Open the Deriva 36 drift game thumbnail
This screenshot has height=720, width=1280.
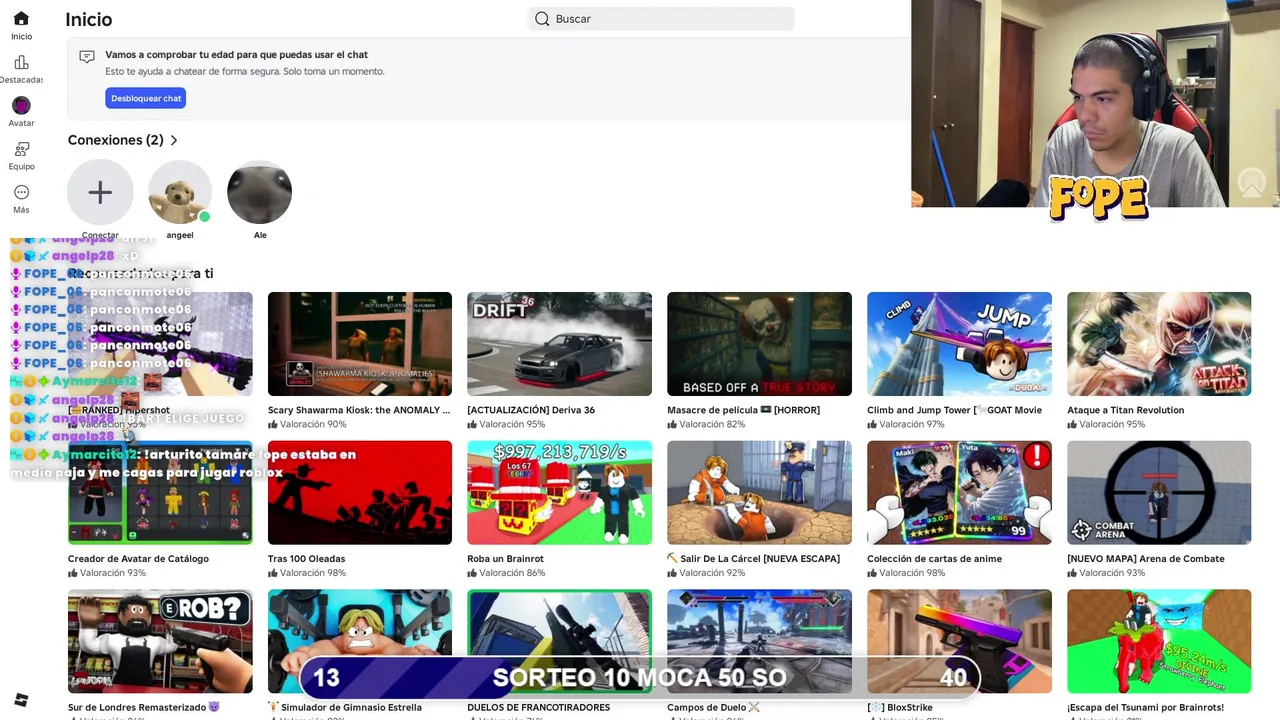coord(559,344)
